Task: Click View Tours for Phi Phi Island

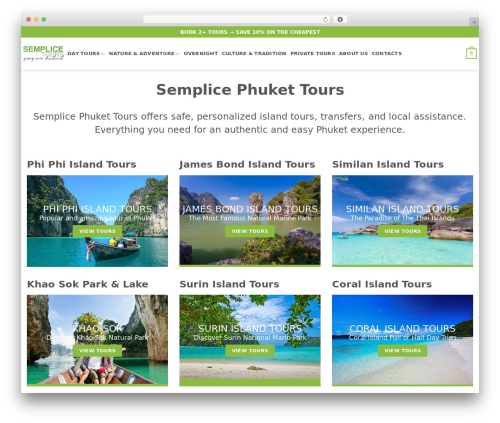Action: [x=97, y=231]
